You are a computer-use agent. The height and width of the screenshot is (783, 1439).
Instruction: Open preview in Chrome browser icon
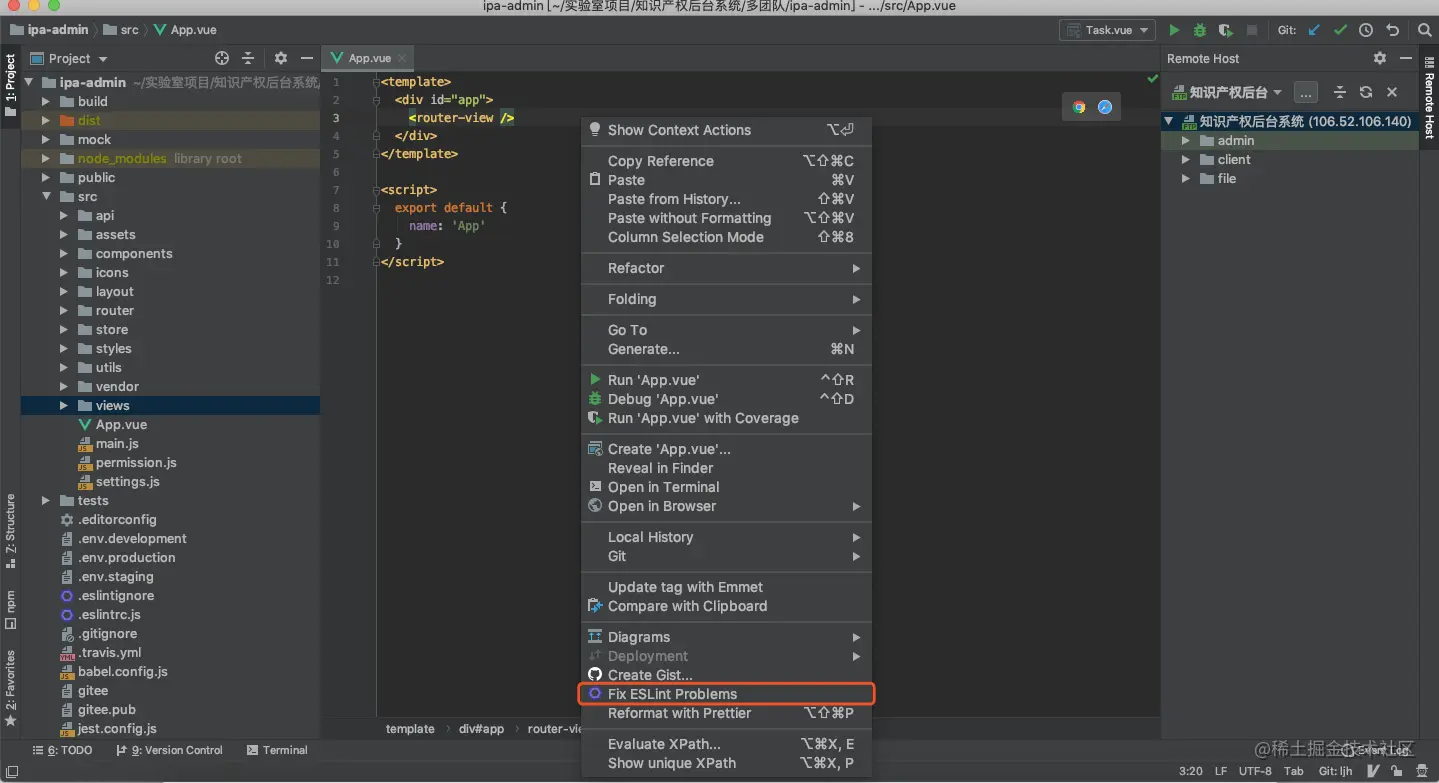[x=1079, y=107]
